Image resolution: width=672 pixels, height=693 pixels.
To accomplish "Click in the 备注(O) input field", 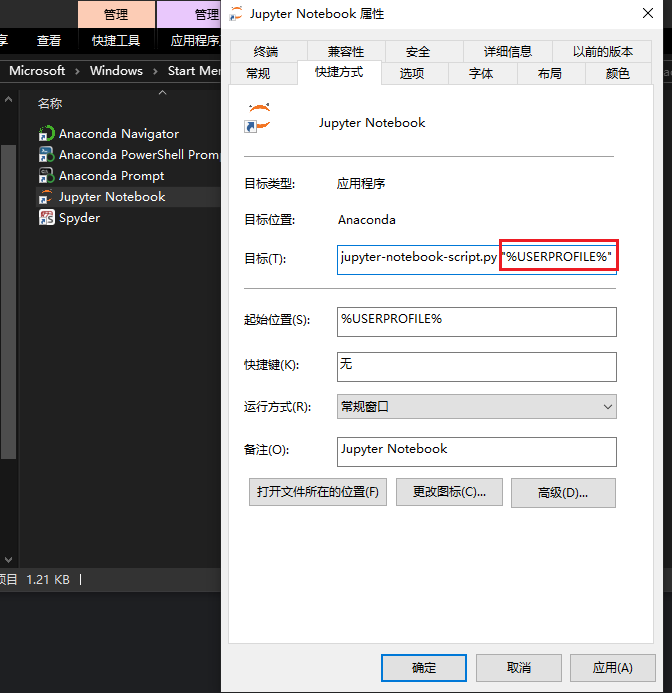I will 477,452.
